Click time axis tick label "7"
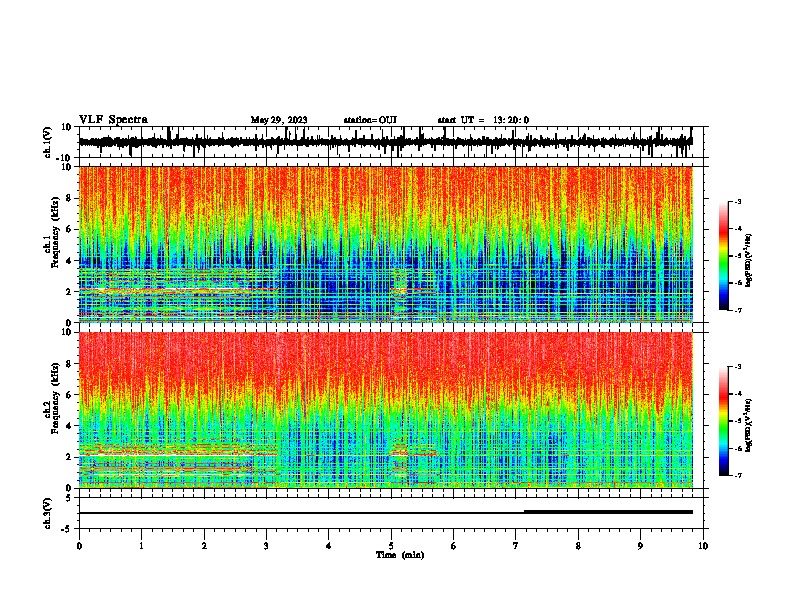Viewport: 792px width, 612px height. click(x=516, y=545)
